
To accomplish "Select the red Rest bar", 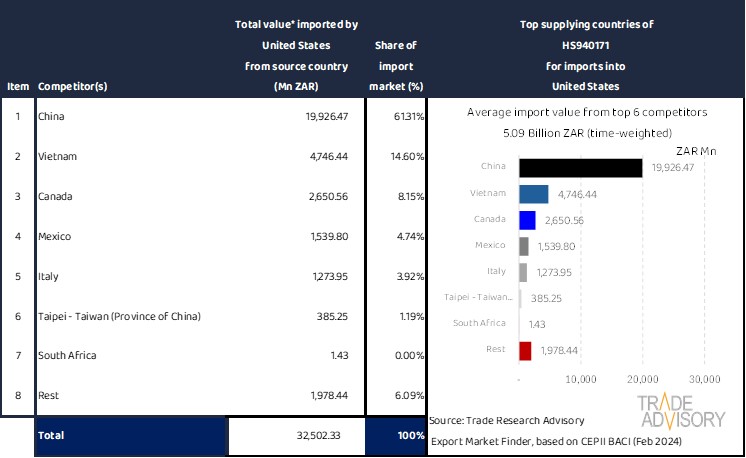I will (x=526, y=350).
